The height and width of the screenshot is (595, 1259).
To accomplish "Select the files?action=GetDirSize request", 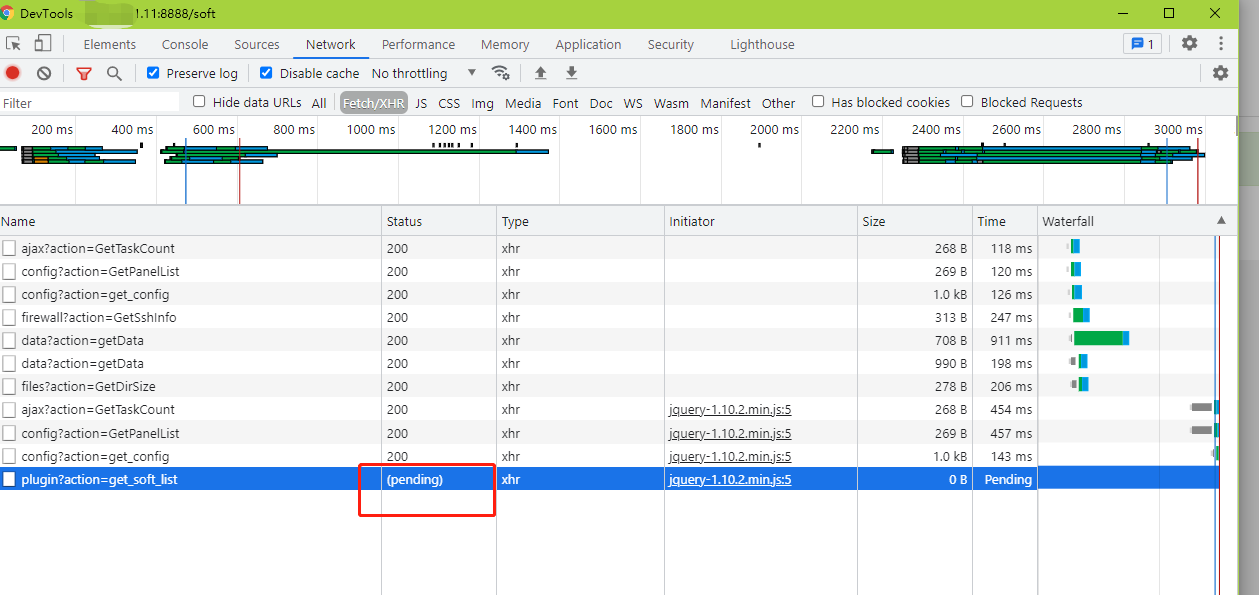I will pyautogui.click(x=88, y=386).
